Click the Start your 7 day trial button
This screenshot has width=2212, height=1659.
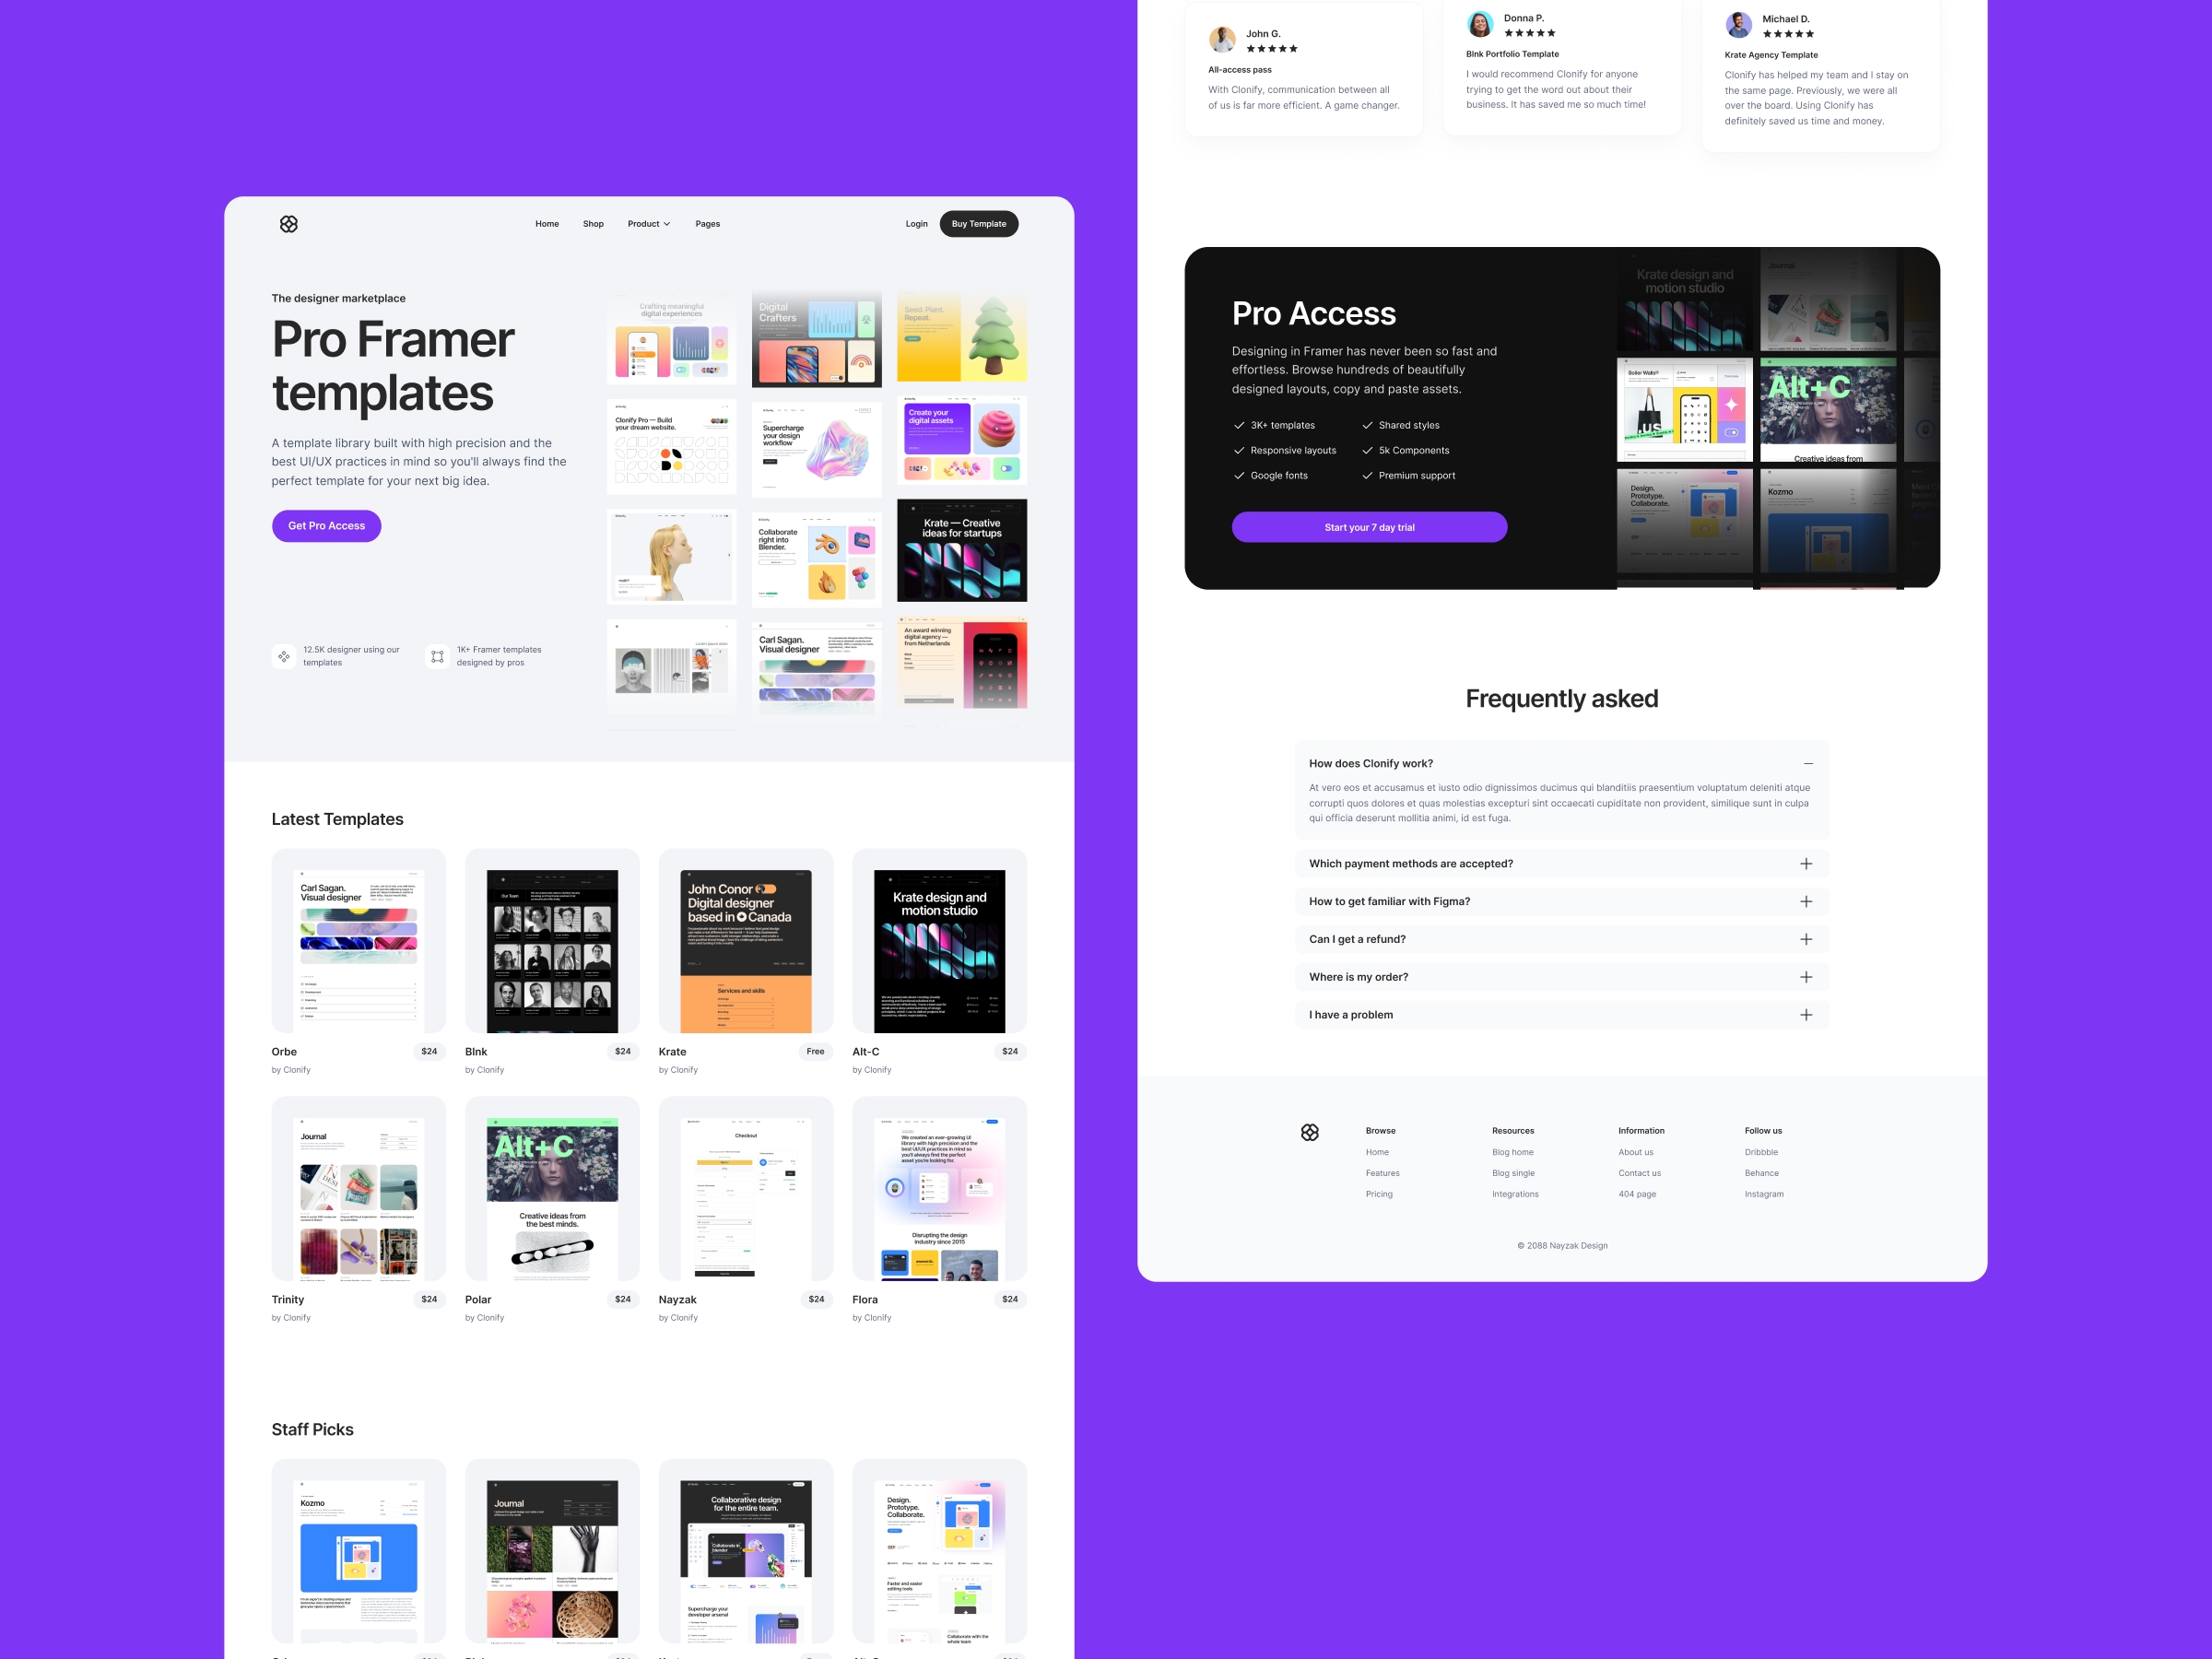coord(1367,524)
